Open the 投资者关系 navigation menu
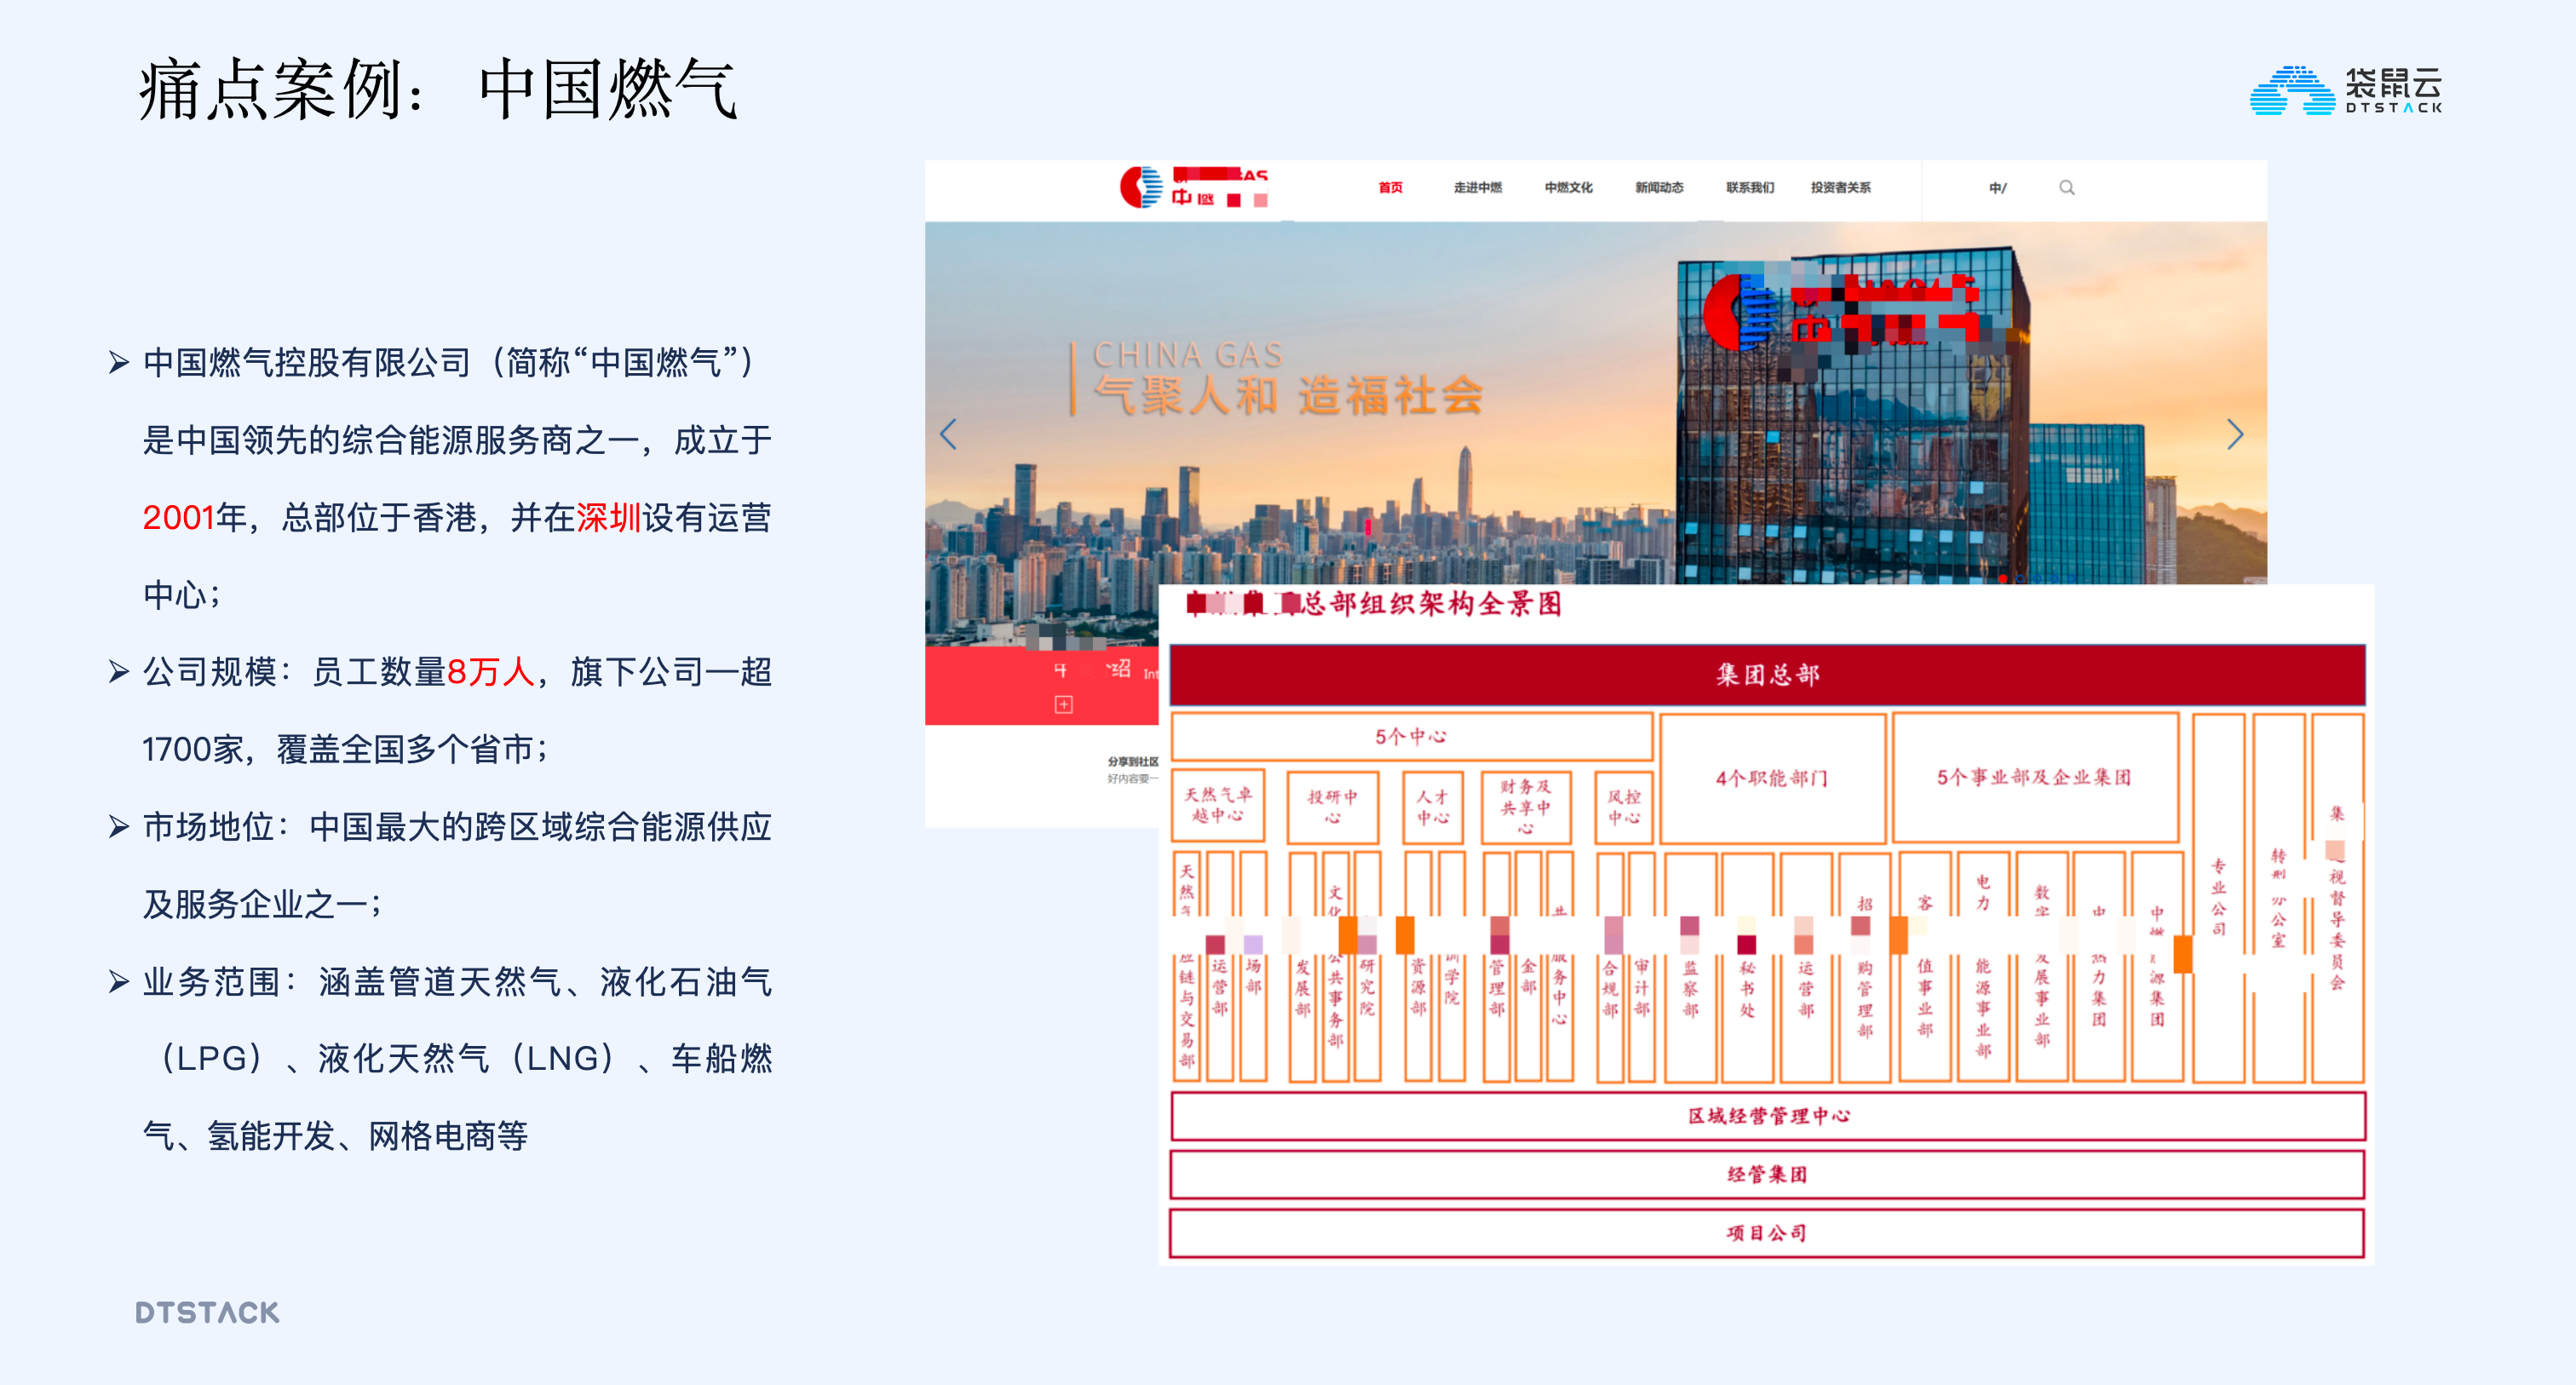This screenshot has width=2576, height=1385. coord(1840,187)
